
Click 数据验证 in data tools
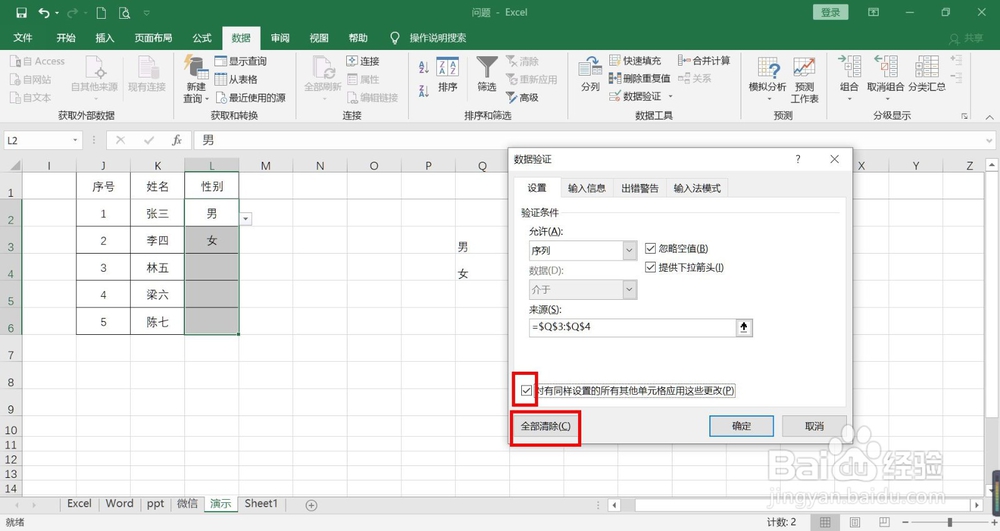coord(635,96)
